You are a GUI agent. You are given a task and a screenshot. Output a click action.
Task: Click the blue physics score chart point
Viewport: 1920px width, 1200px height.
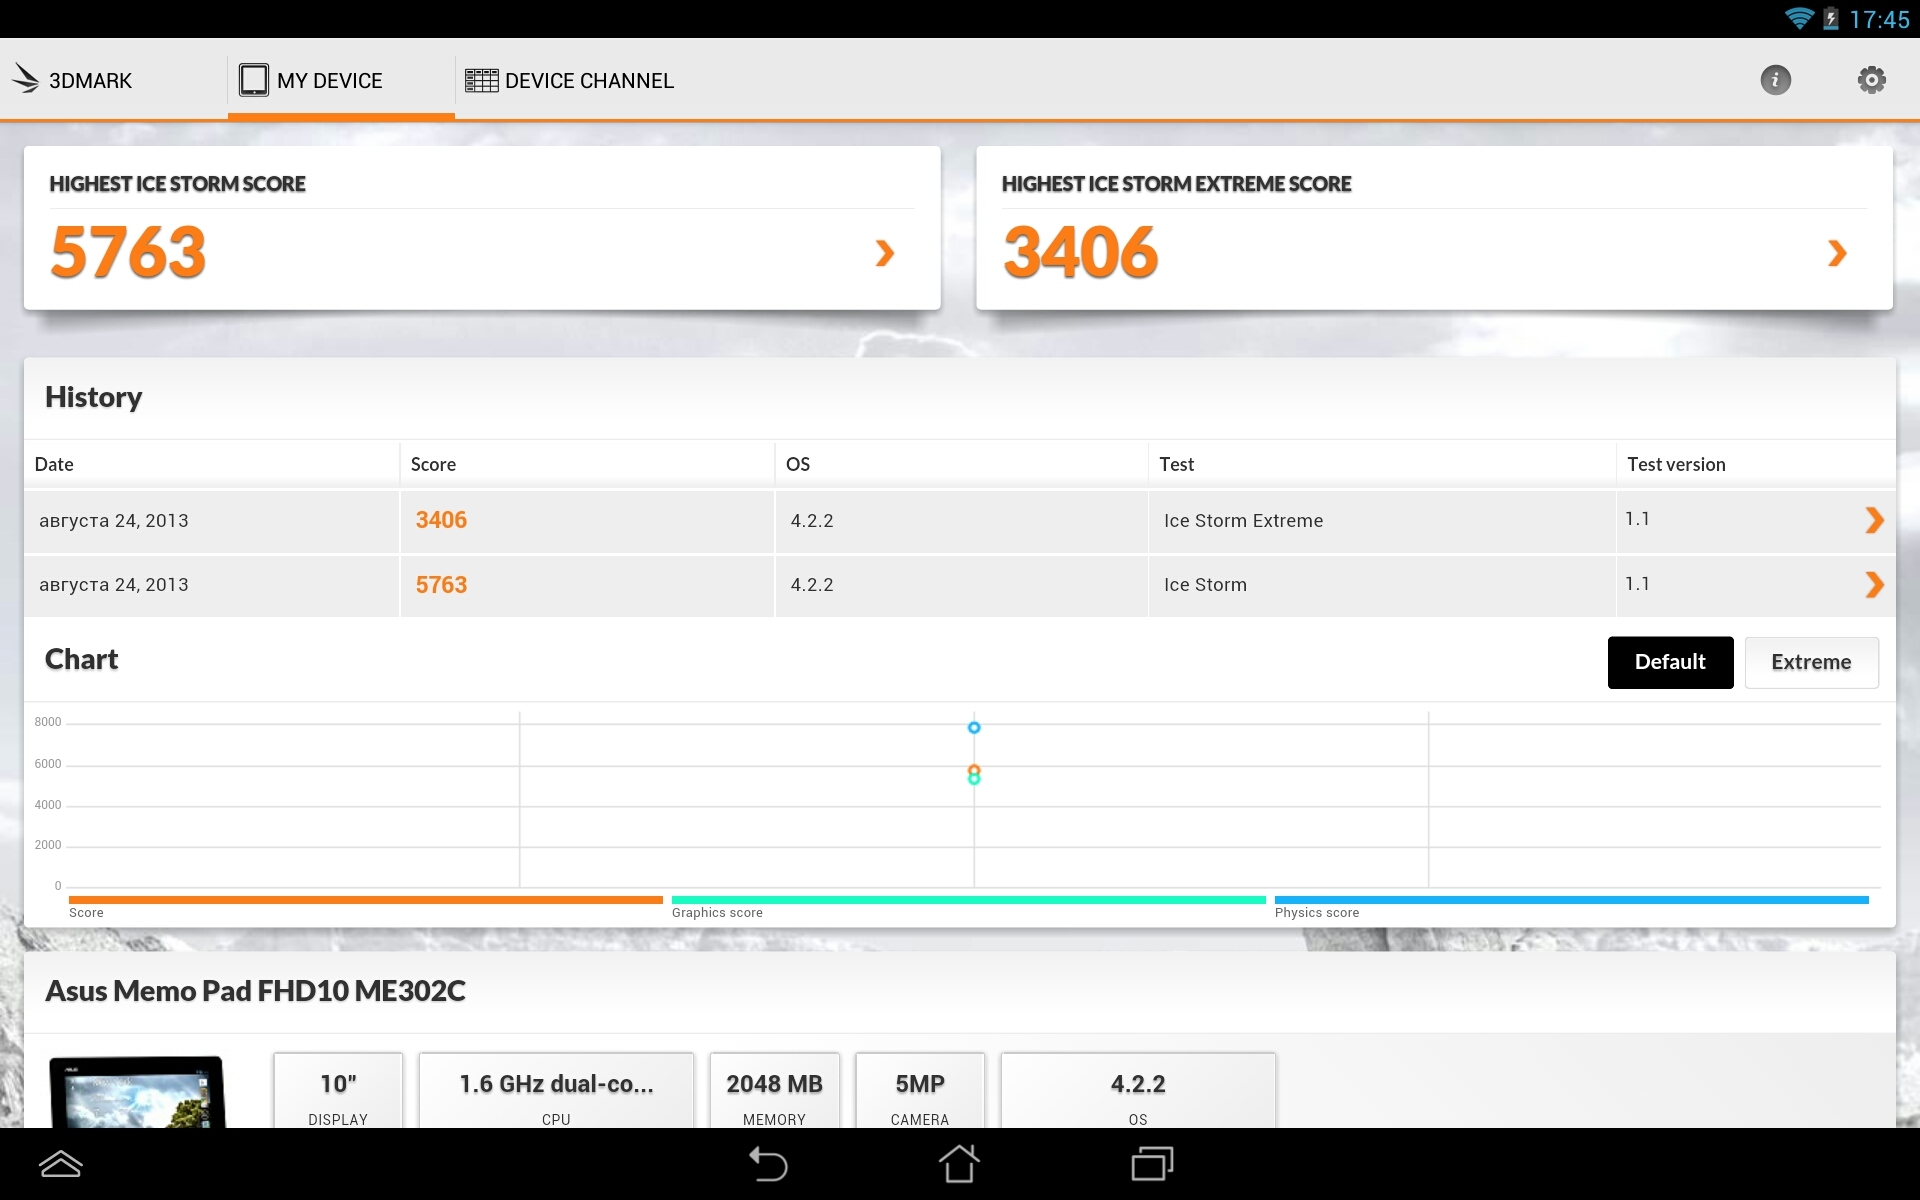[974, 727]
